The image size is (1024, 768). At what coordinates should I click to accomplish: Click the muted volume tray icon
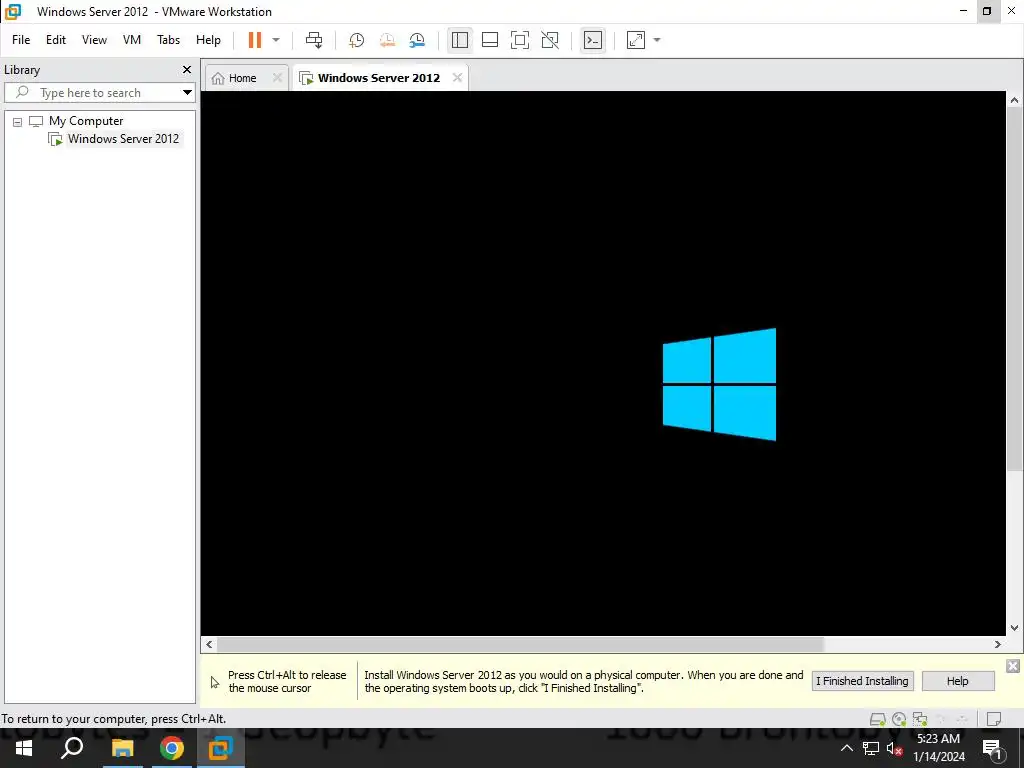(895, 748)
